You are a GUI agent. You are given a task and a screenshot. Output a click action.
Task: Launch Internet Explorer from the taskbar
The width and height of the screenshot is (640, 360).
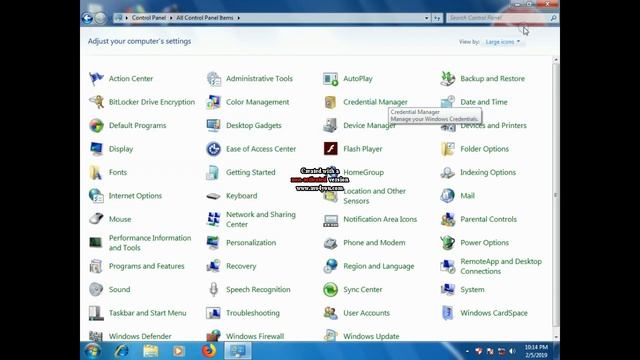121,351
